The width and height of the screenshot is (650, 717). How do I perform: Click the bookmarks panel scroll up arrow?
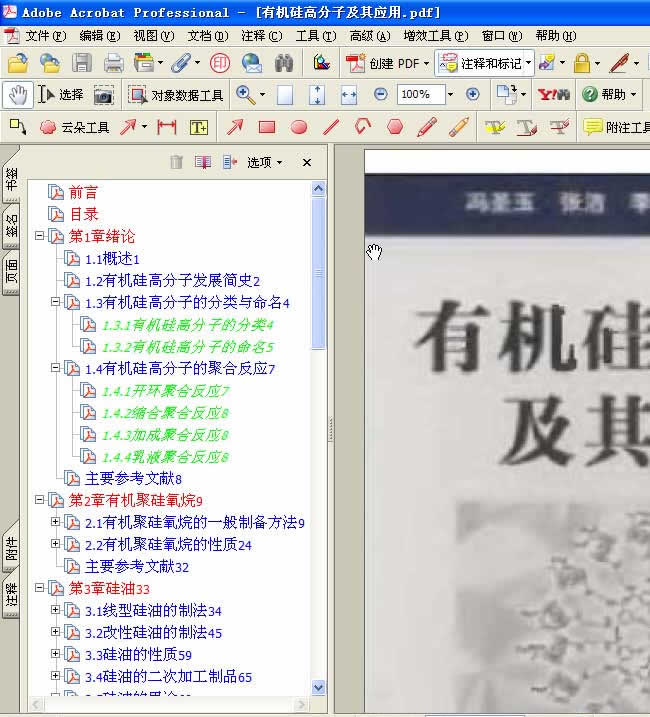tap(318, 188)
